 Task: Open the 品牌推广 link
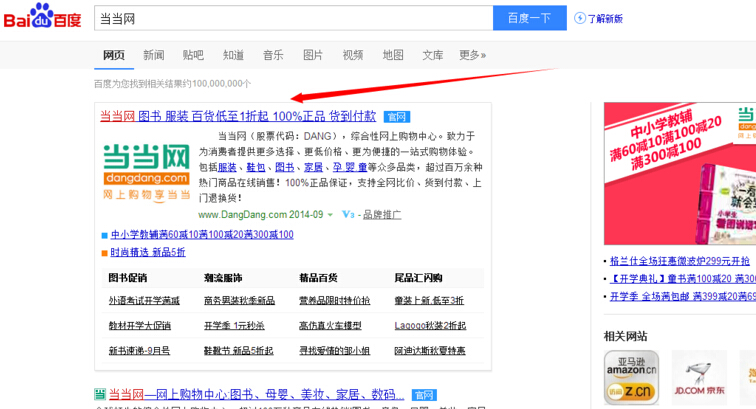point(382,215)
